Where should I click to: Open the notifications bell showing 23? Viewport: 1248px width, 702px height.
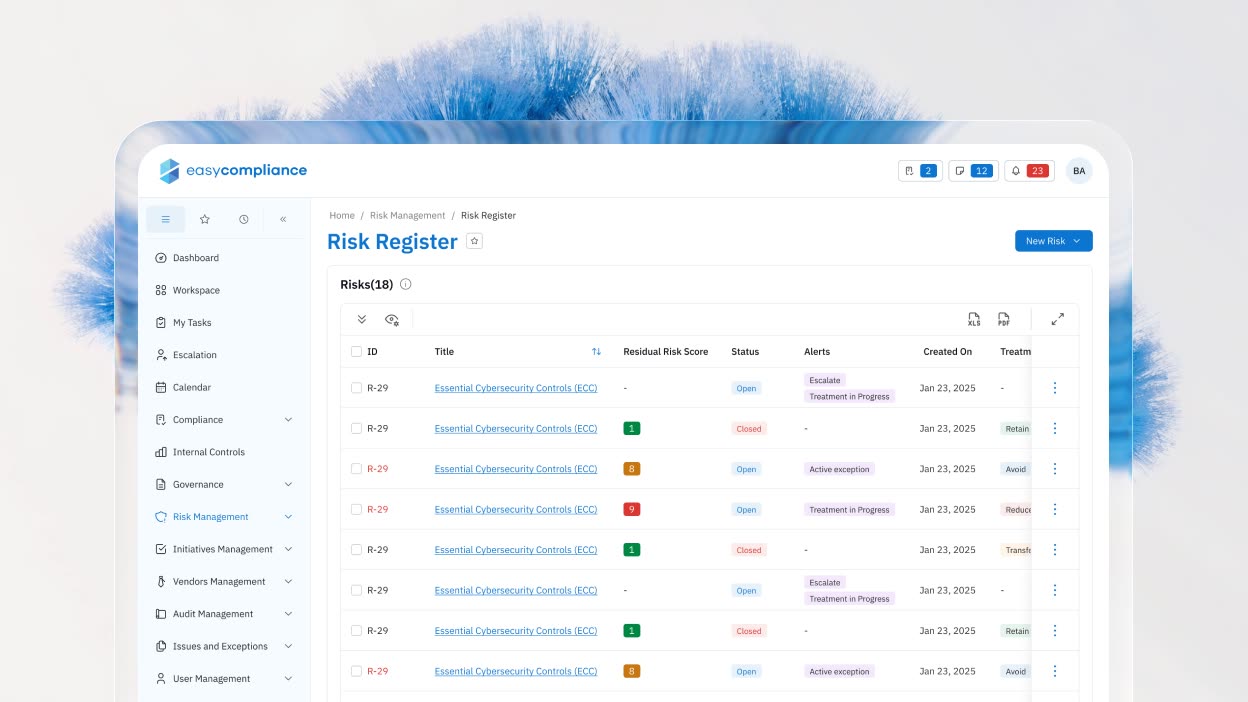pyautogui.click(x=1029, y=171)
